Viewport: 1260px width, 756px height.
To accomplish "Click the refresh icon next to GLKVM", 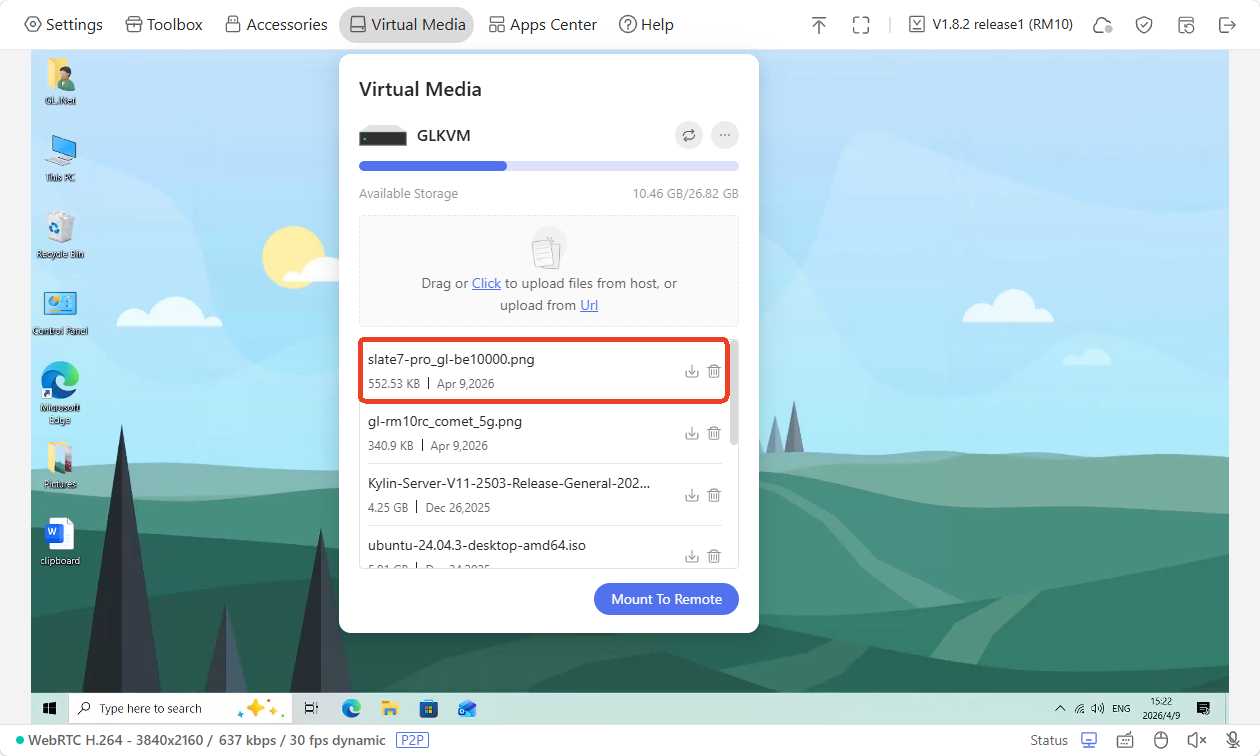I will click(x=688, y=135).
